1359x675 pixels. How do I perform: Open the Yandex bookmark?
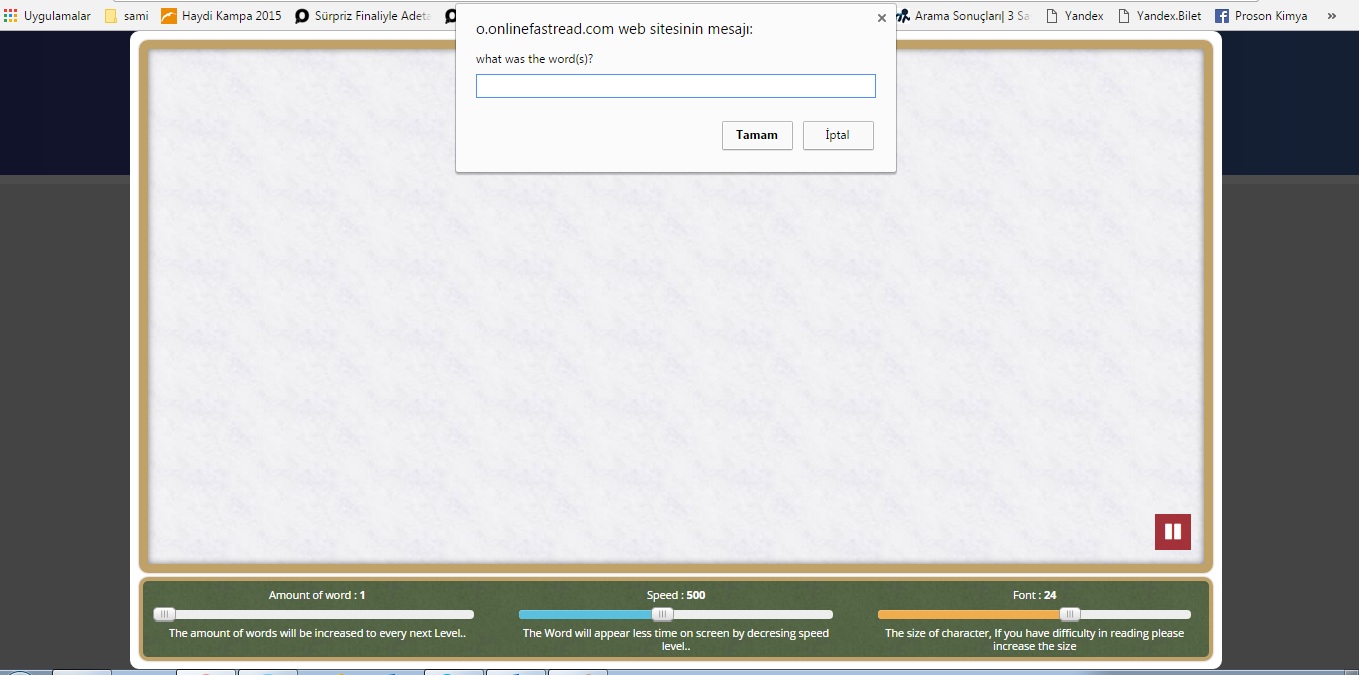coord(1075,16)
